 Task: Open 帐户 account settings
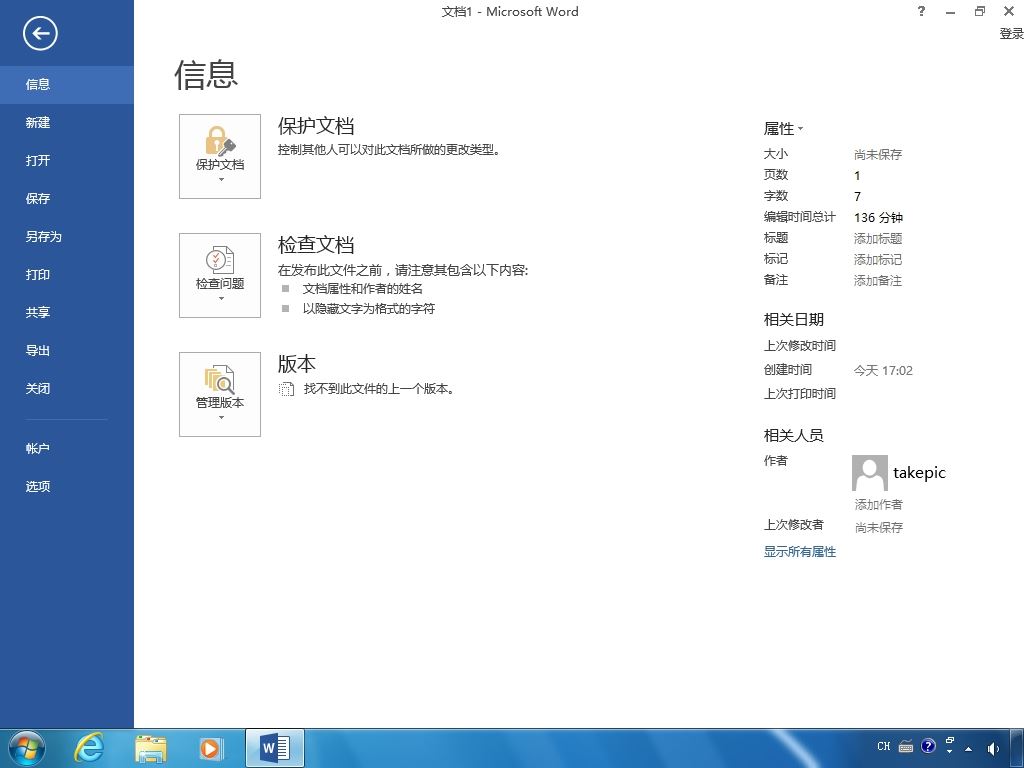(x=67, y=449)
